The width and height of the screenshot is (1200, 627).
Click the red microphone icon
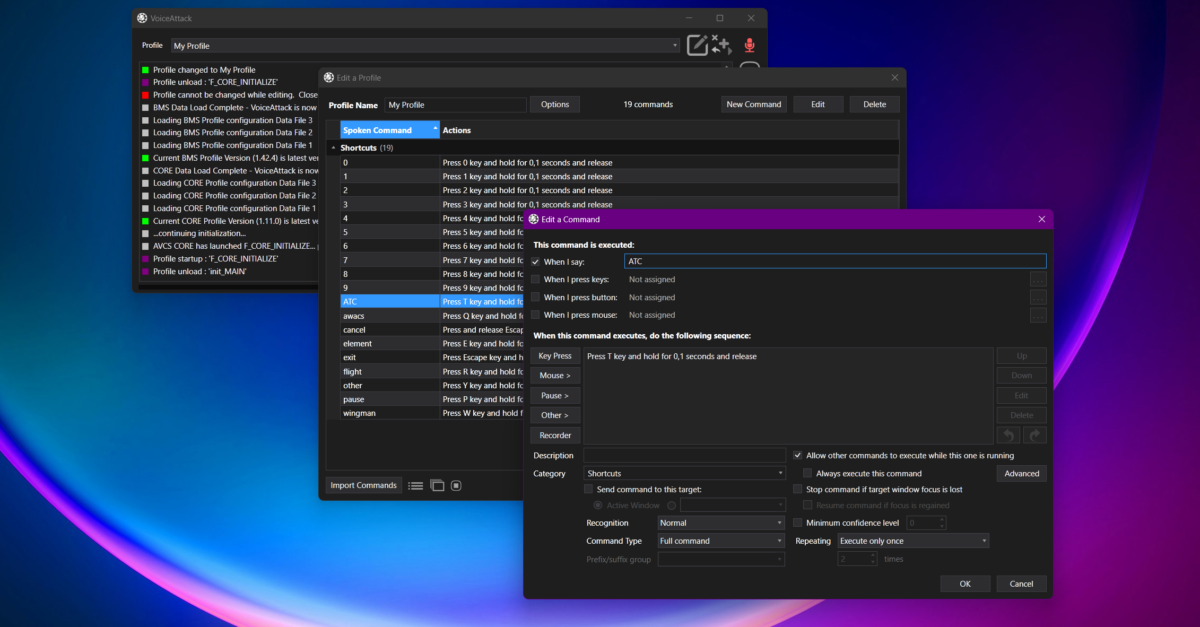click(749, 44)
